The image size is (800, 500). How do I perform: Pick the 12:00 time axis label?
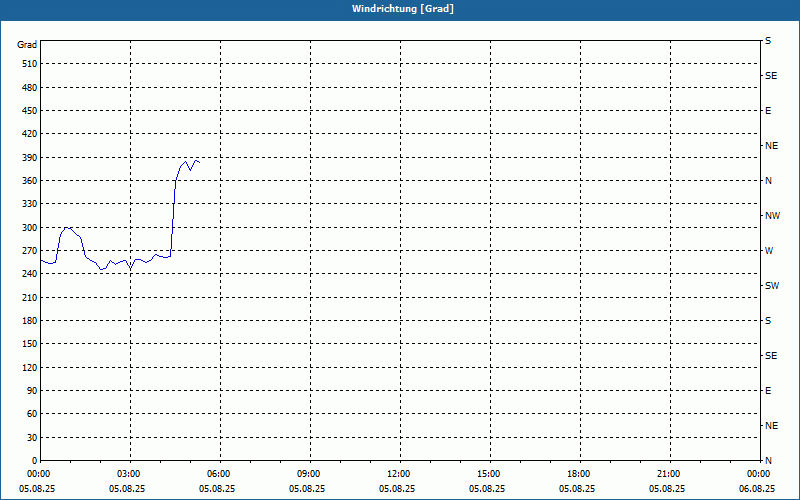coord(398,474)
